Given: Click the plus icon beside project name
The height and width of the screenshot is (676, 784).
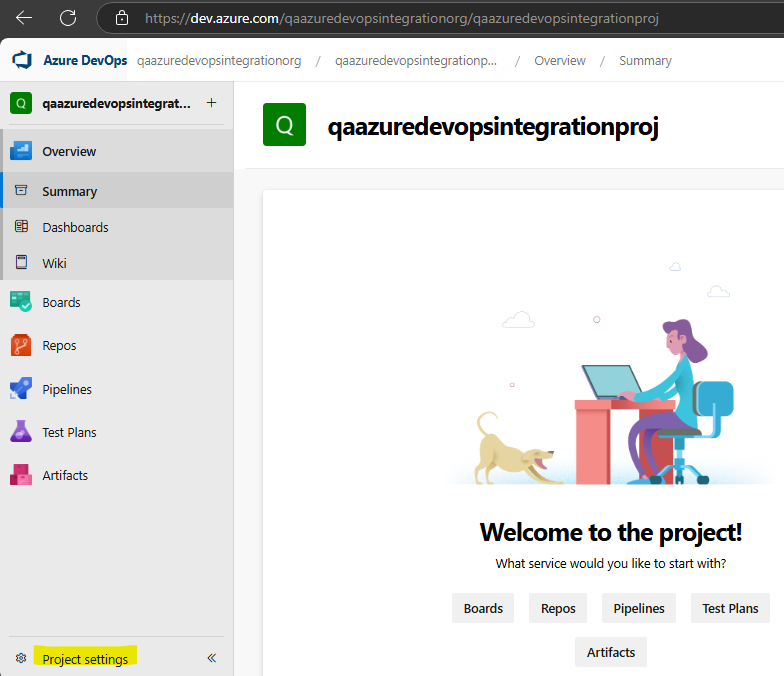Looking at the screenshot, I should [211, 103].
